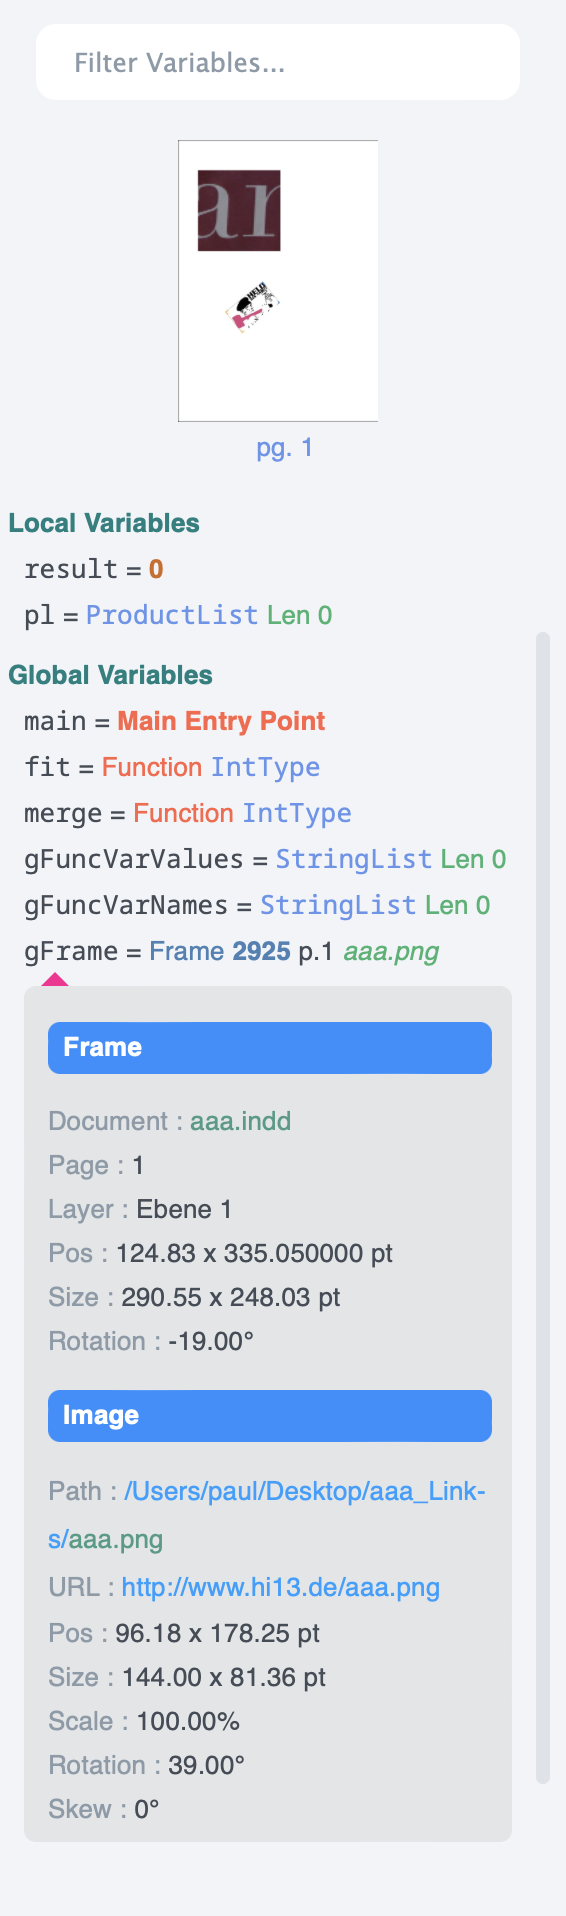Click the pink triangle pointer under gFrame

tap(55, 980)
